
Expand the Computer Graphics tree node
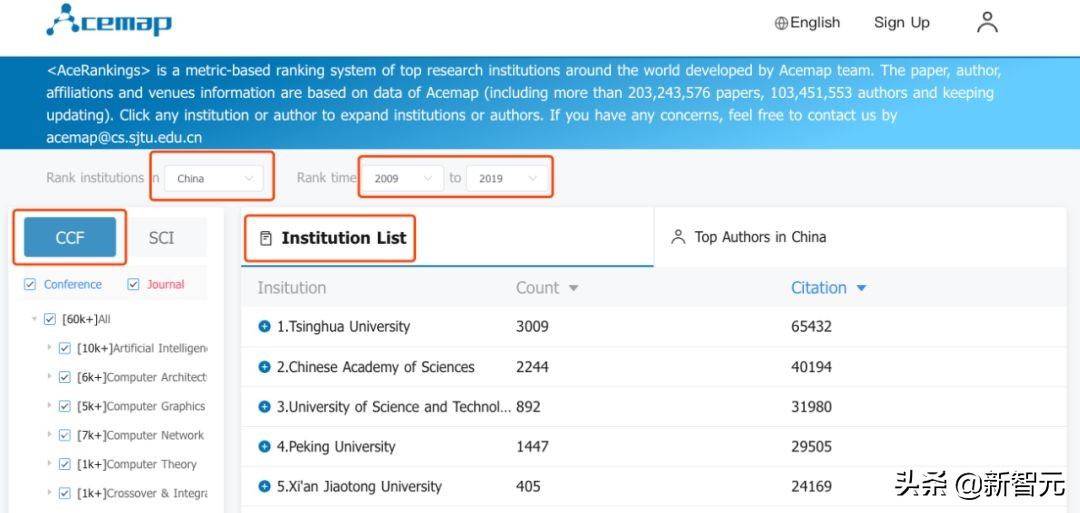pyautogui.click(x=49, y=405)
